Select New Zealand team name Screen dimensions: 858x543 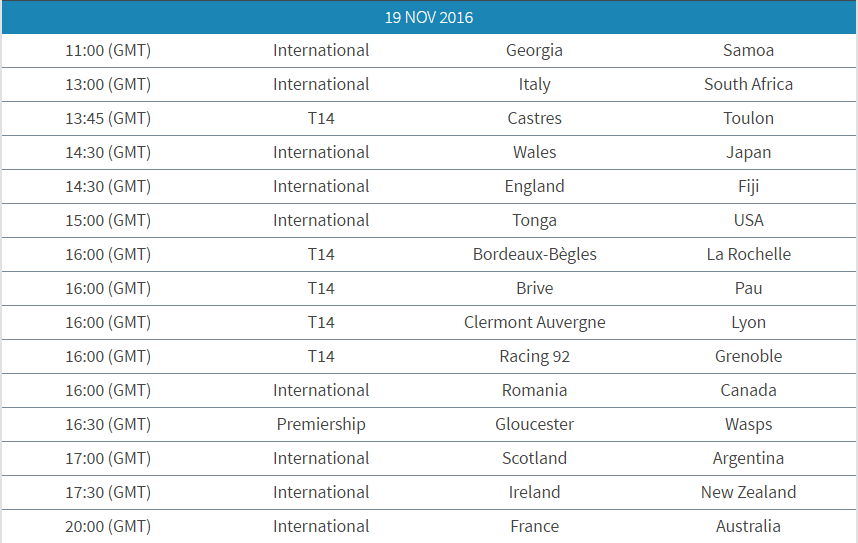pyautogui.click(x=748, y=492)
